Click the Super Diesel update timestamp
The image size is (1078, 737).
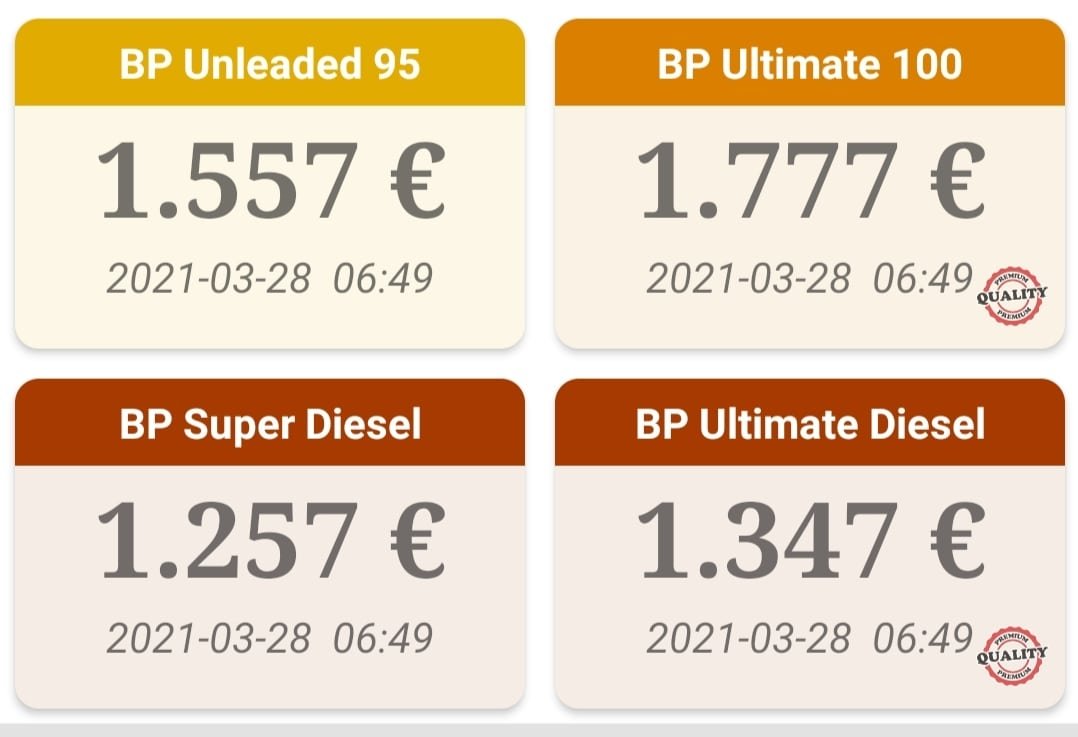270,638
